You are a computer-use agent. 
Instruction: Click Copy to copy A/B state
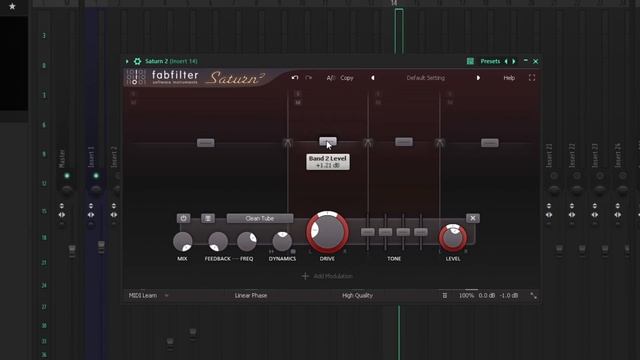coord(347,78)
